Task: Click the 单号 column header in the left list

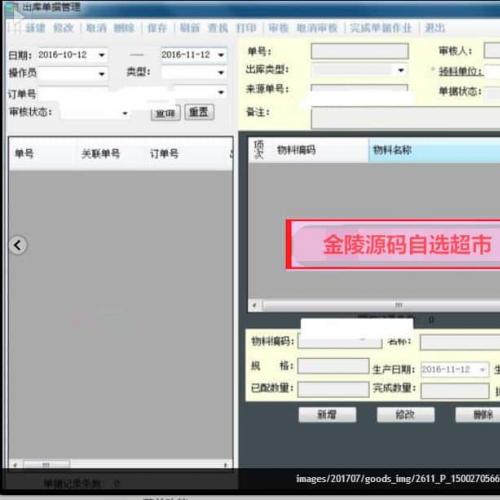Action: pos(24,154)
